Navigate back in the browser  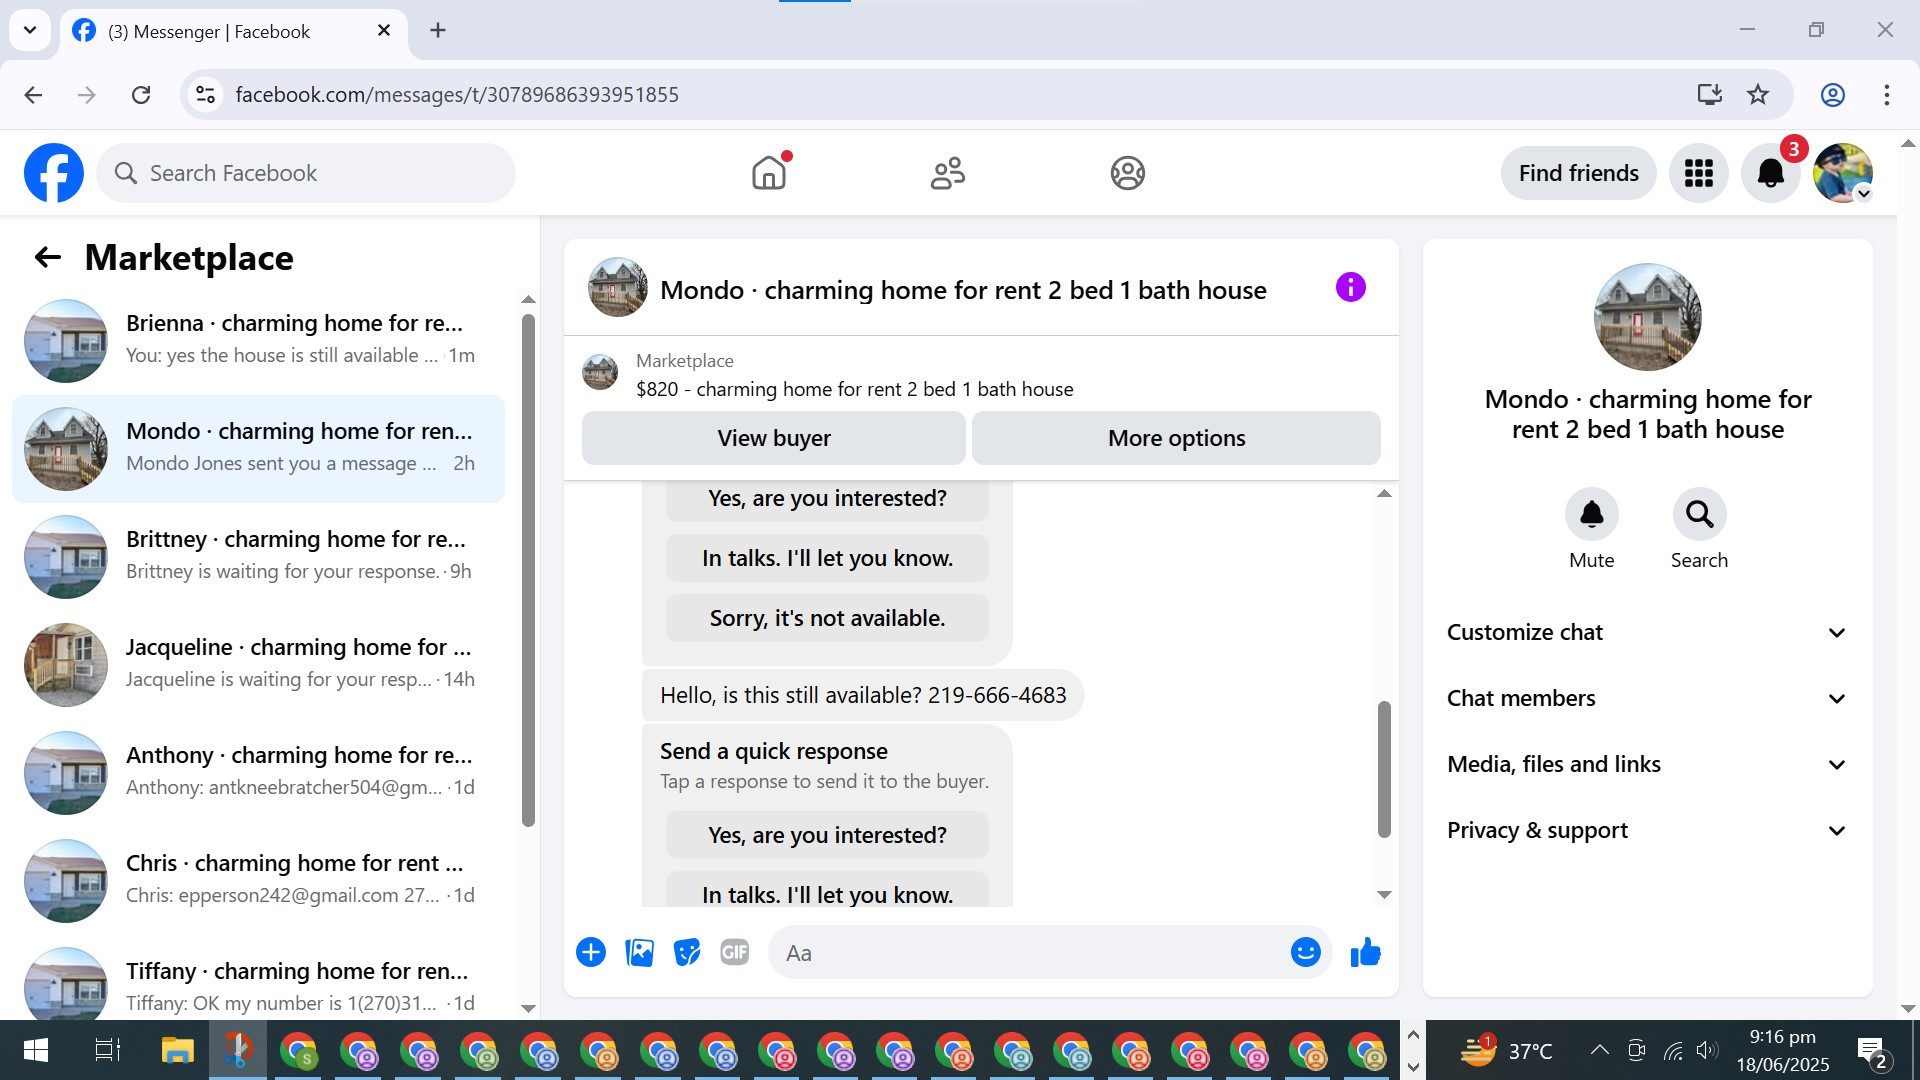33,95
